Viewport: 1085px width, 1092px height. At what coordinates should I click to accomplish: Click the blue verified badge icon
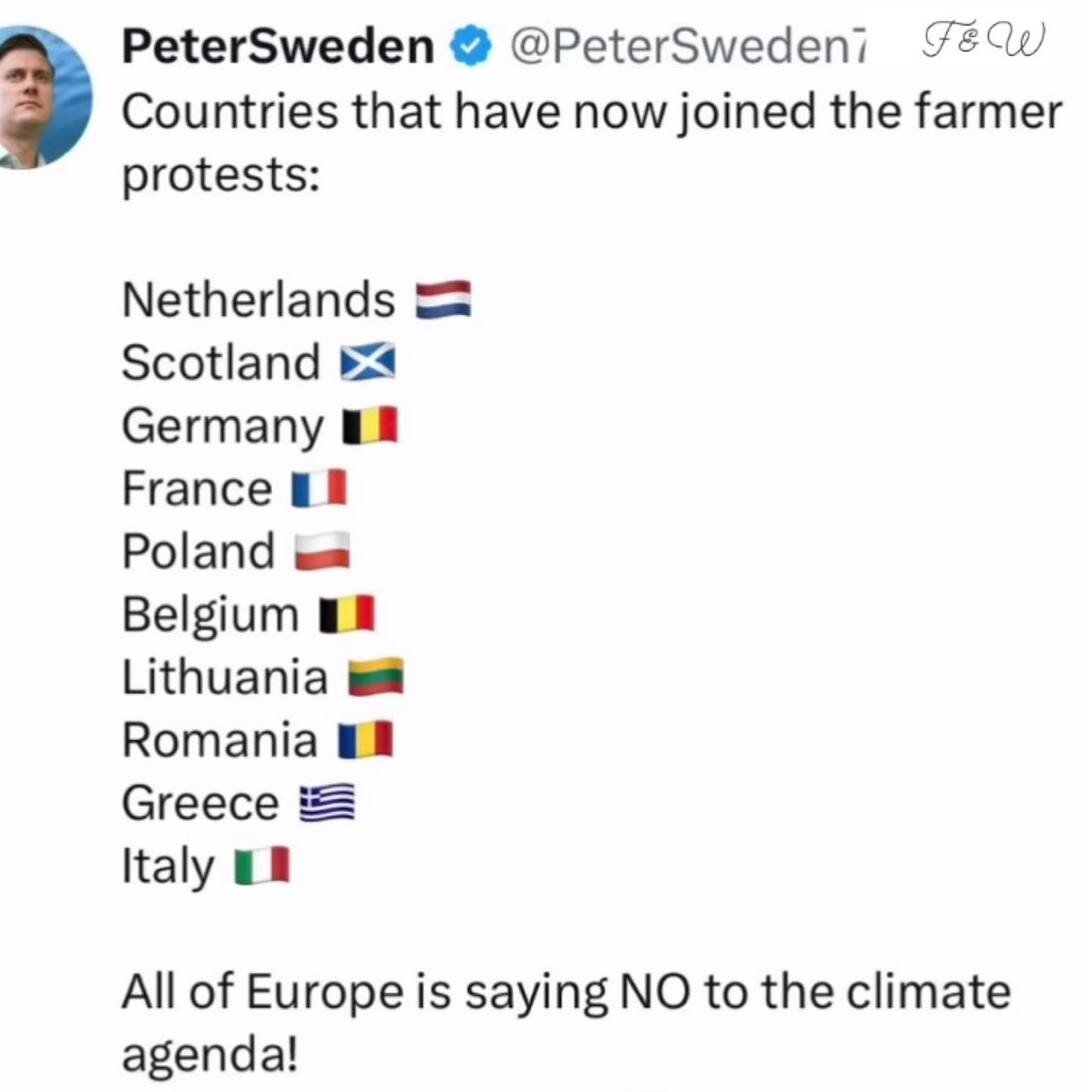coord(472,45)
